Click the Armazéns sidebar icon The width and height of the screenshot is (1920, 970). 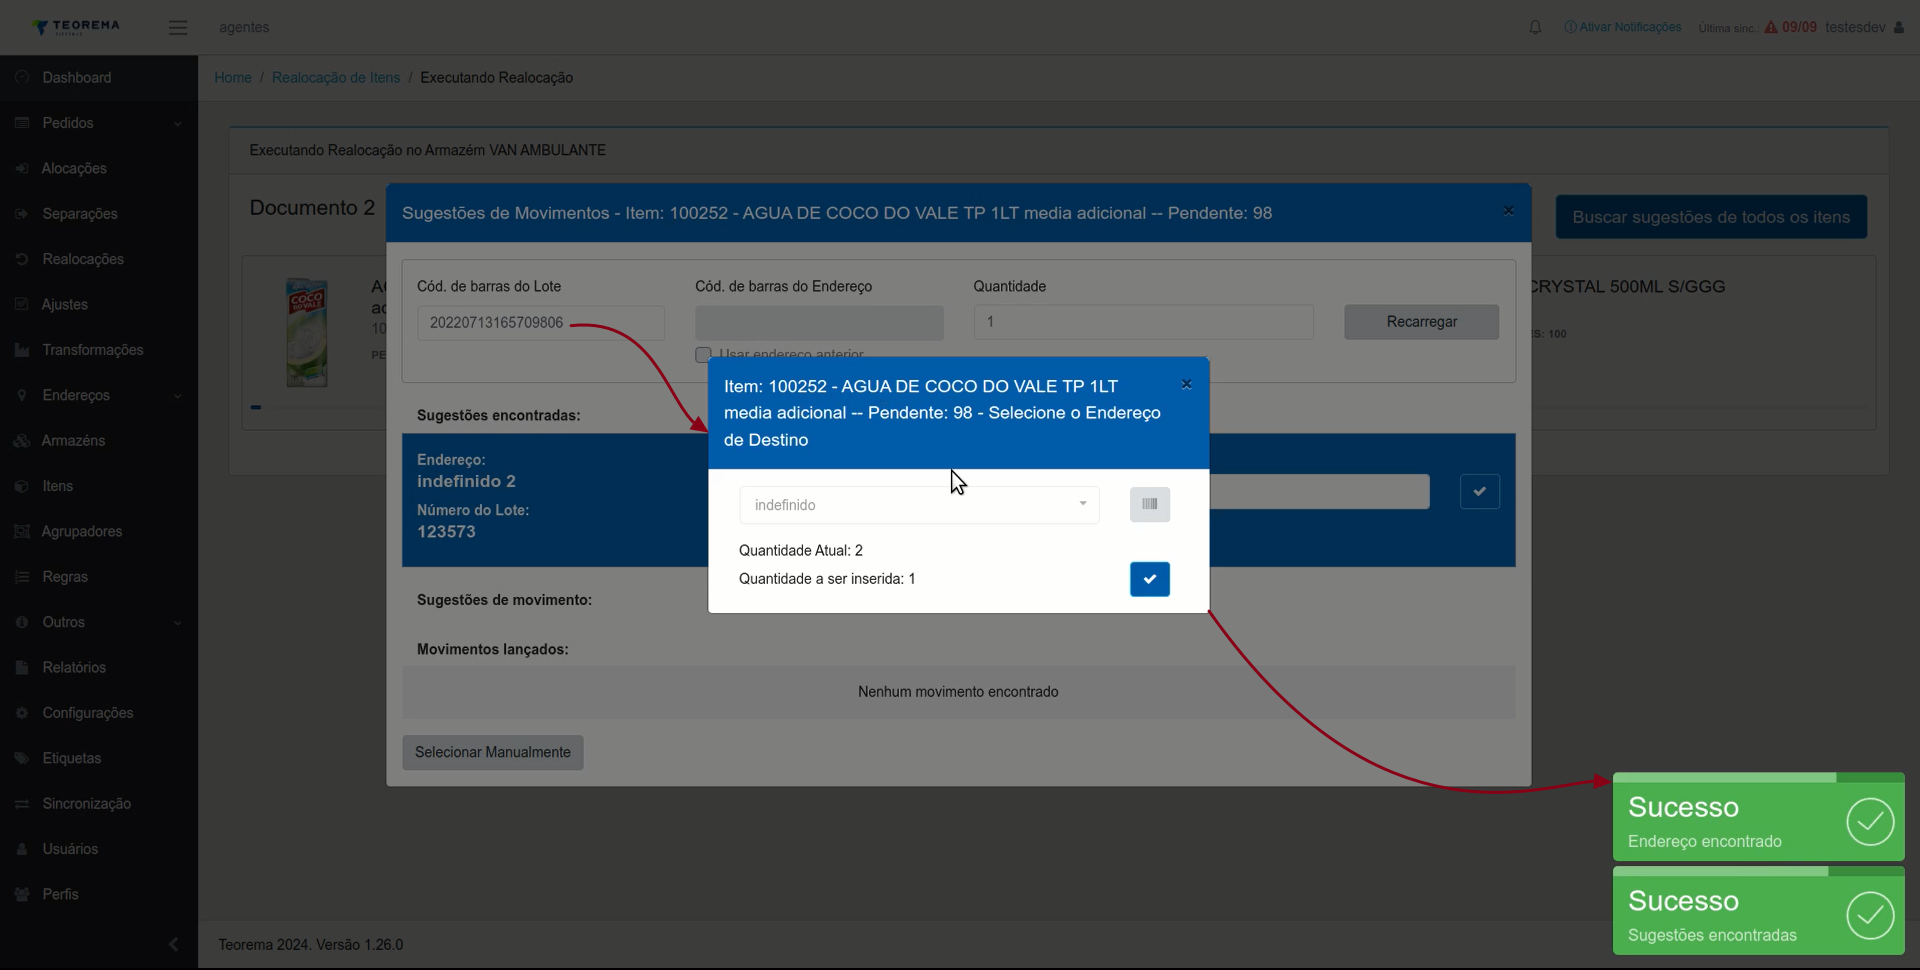point(22,441)
